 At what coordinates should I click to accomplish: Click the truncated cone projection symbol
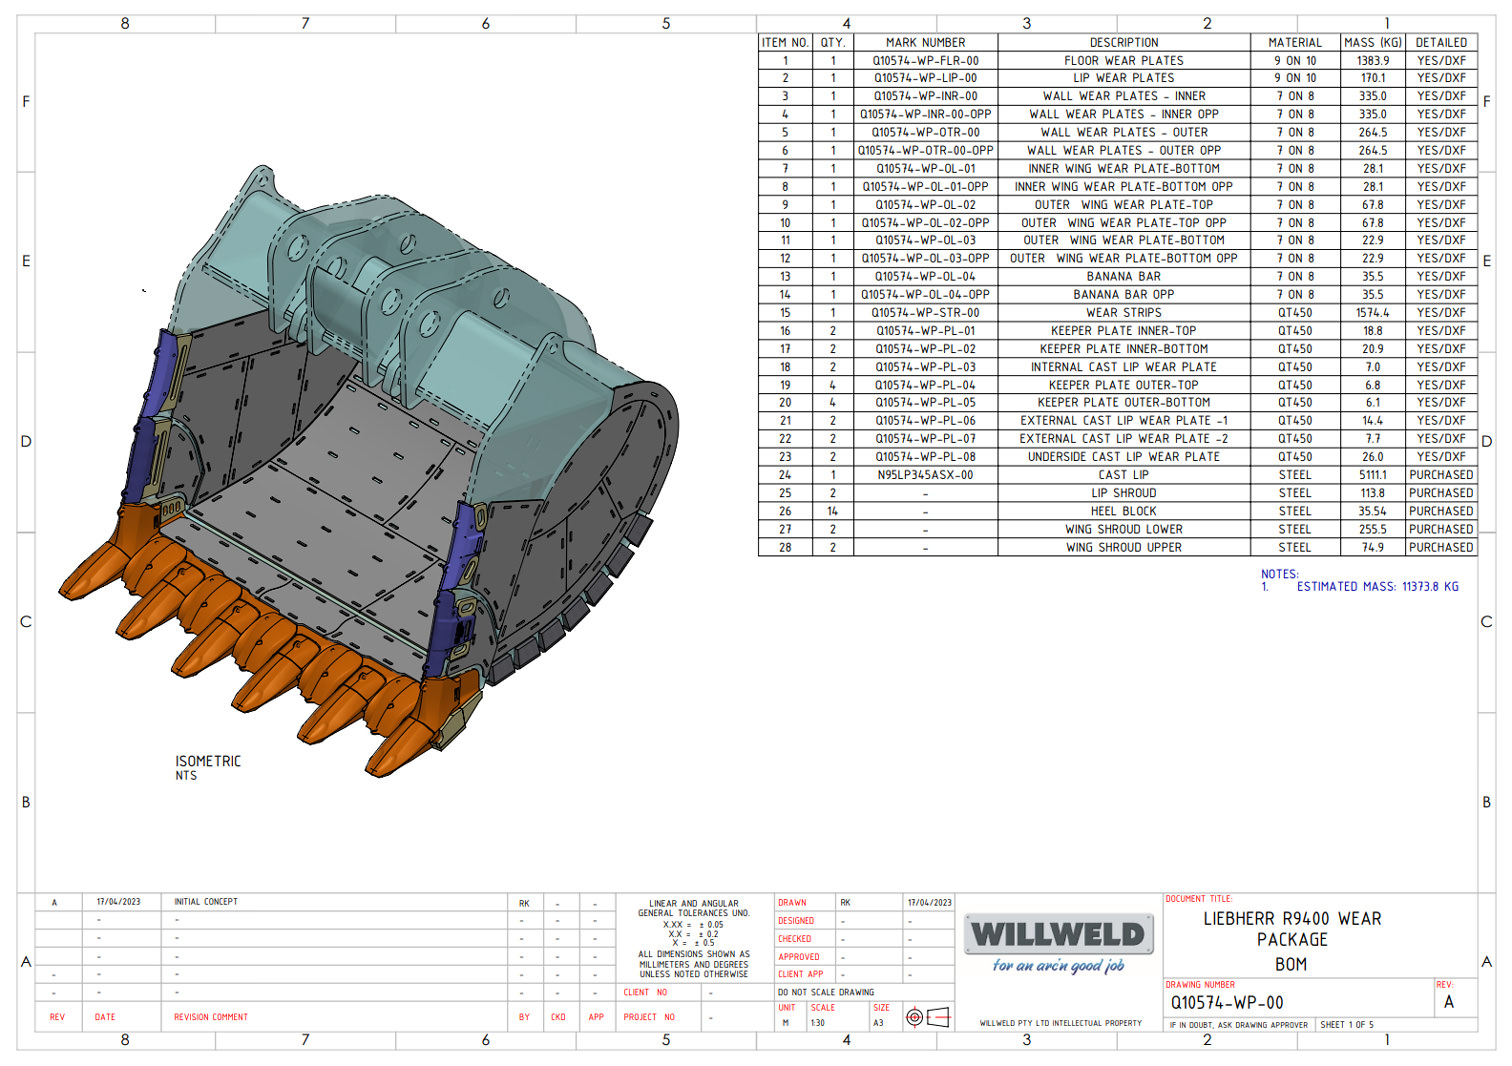click(936, 1017)
